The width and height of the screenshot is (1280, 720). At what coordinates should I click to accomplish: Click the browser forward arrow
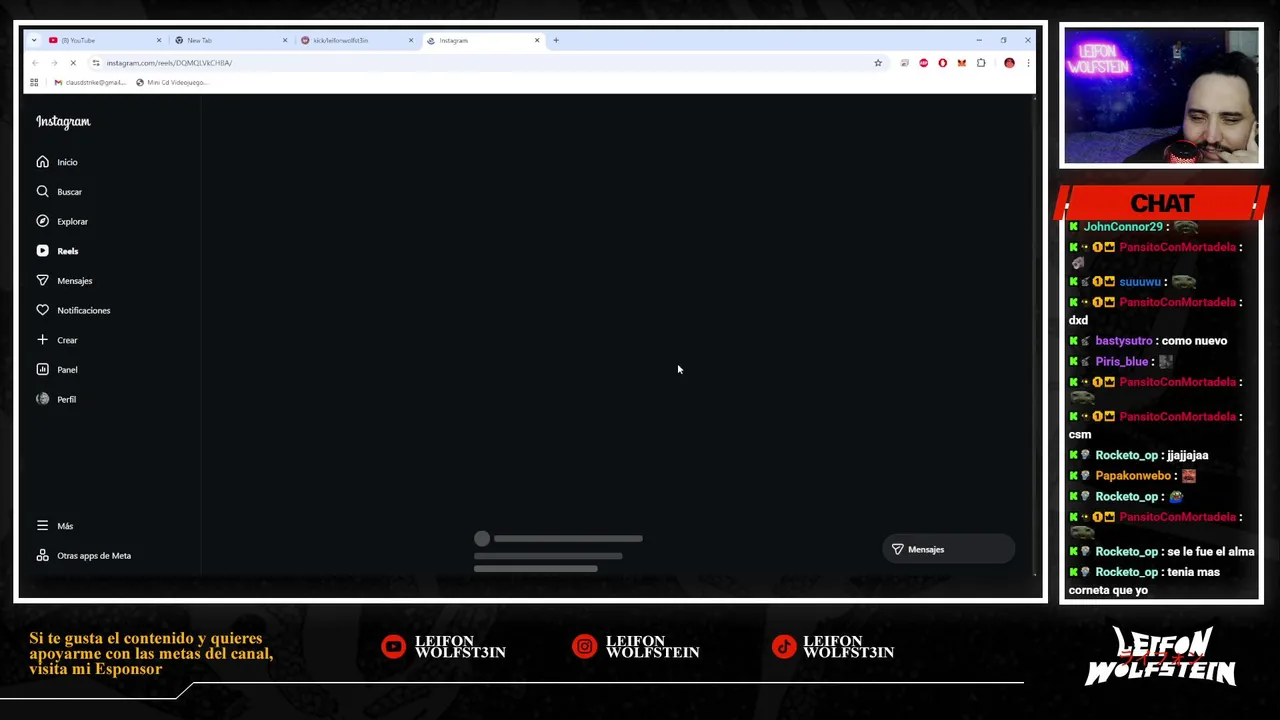pyautogui.click(x=54, y=63)
